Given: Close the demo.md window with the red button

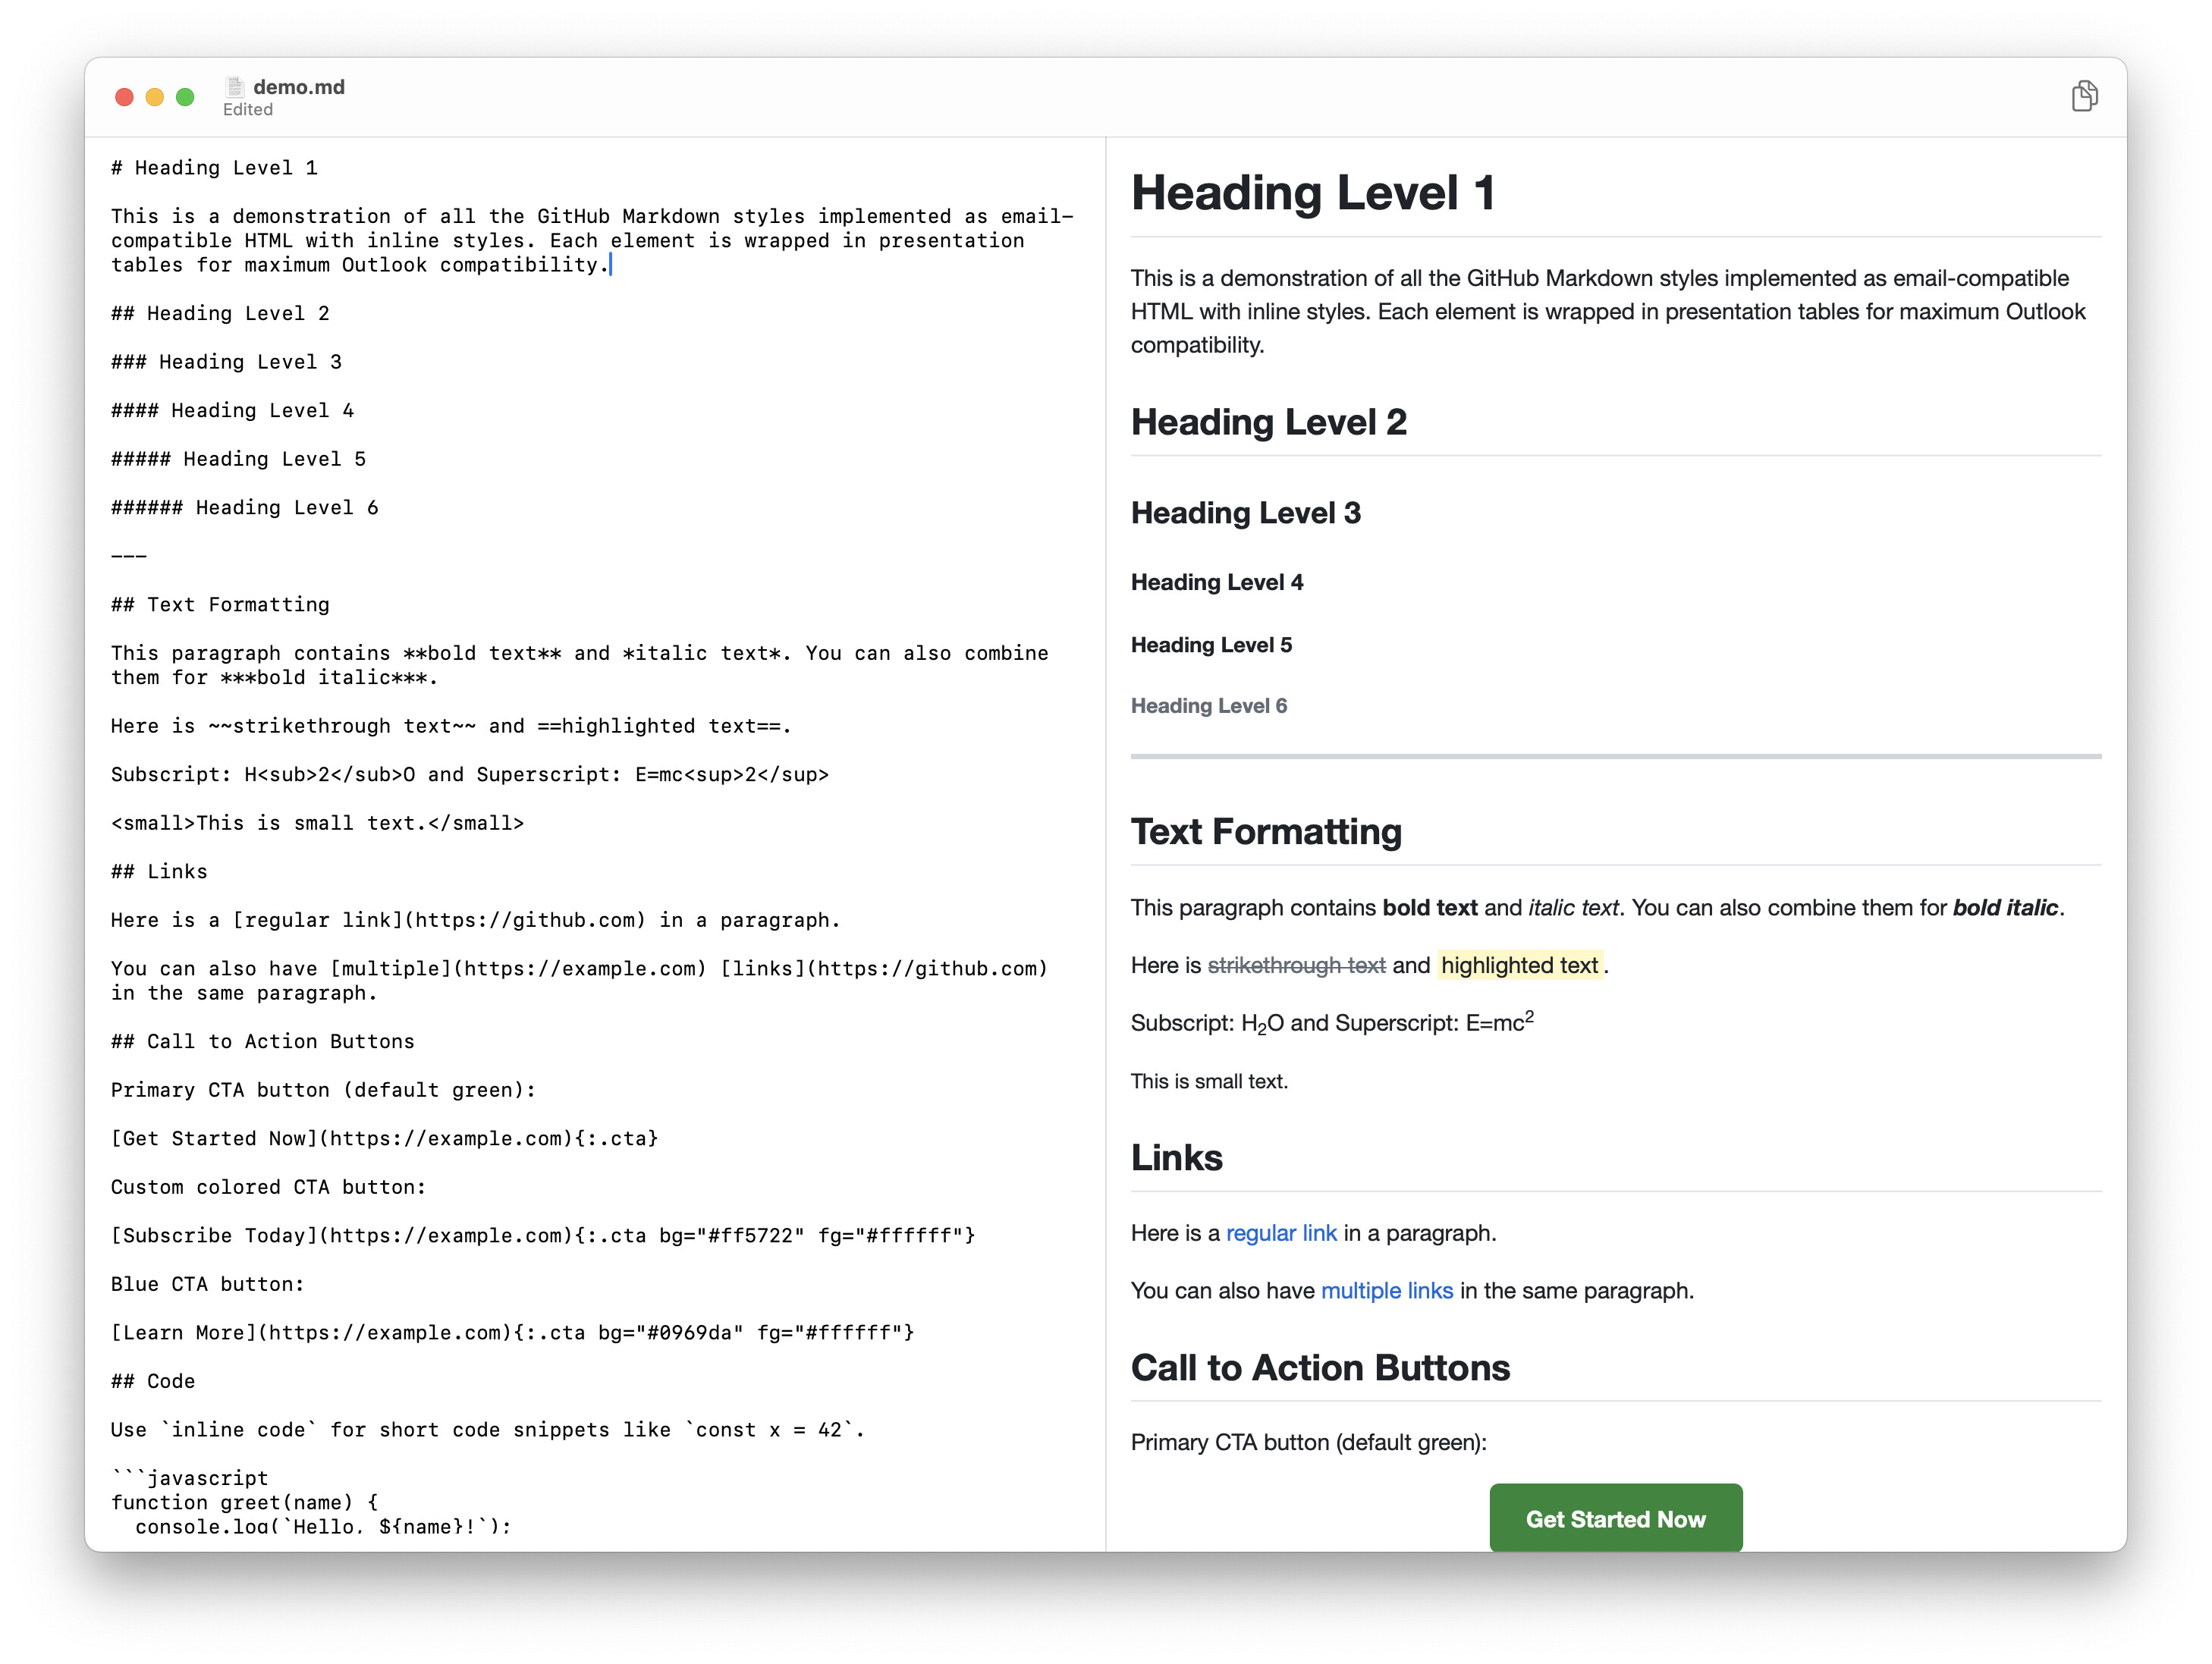Looking at the screenshot, I should 124,97.
